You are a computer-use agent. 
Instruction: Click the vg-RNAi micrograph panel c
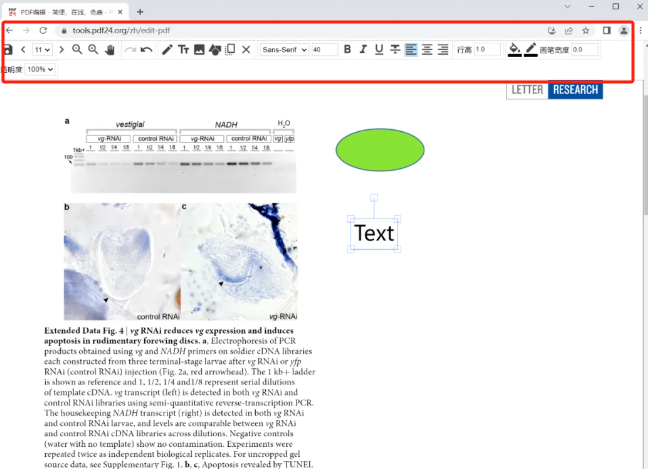coord(239,261)
